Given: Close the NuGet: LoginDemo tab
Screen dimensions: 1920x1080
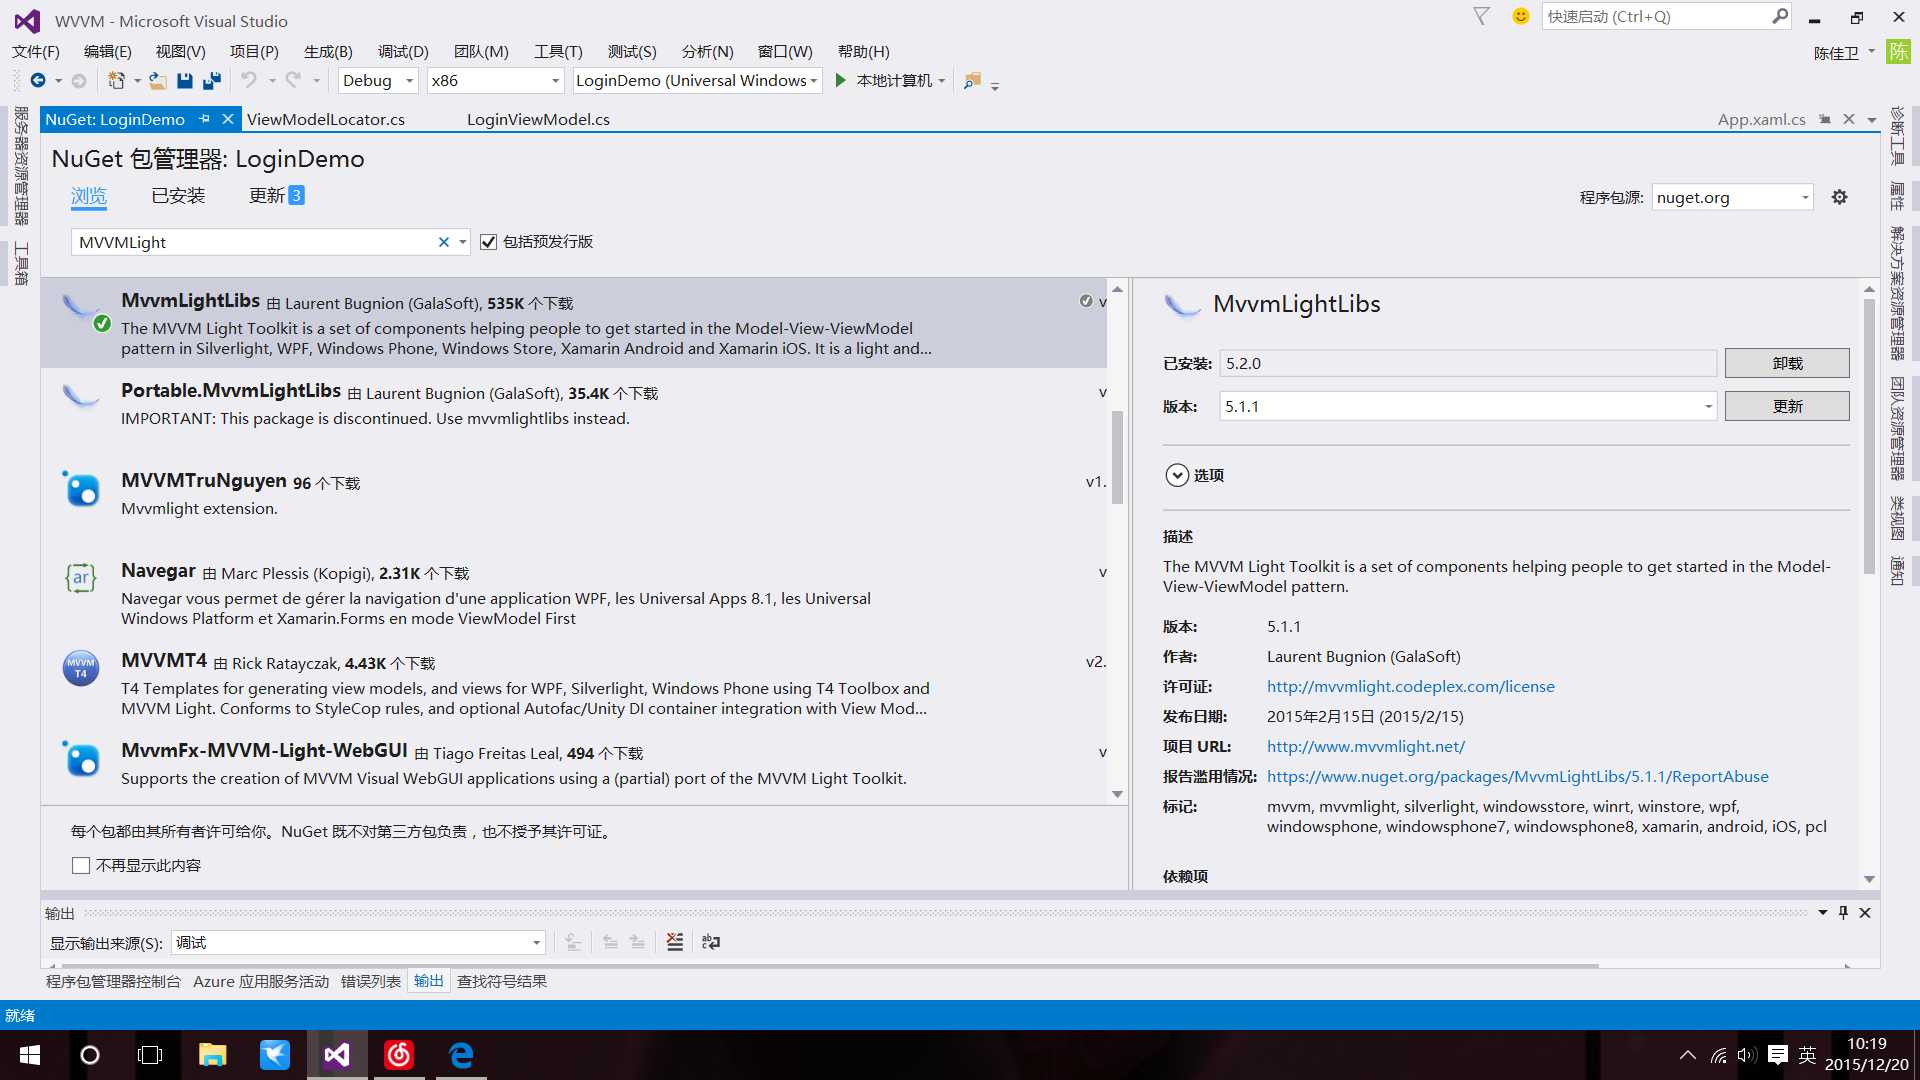Looking at the screenshot, I should 227,119.
